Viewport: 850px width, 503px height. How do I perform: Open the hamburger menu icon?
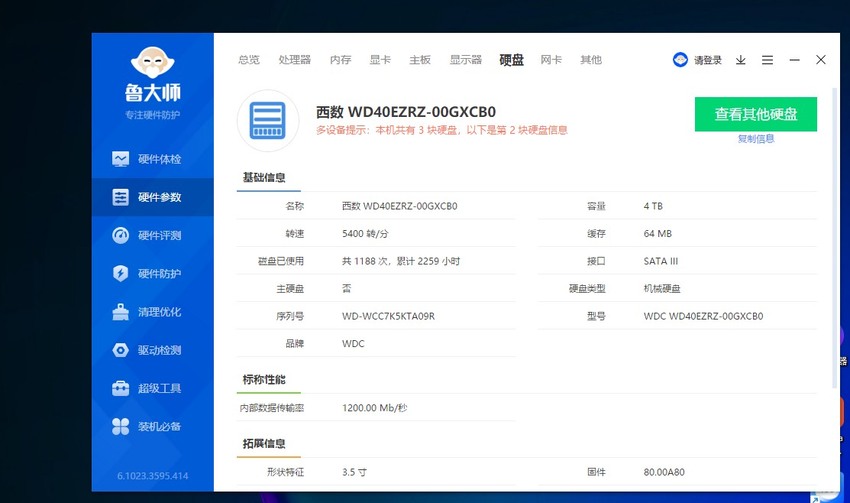(767, 60)
